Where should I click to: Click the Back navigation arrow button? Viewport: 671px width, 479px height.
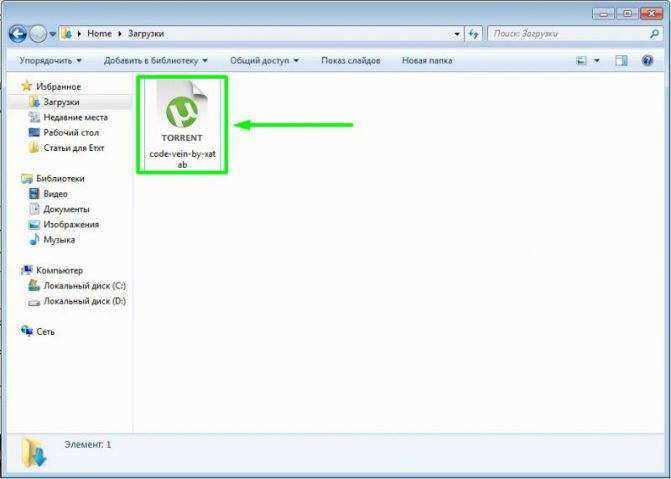click(18, 34)
